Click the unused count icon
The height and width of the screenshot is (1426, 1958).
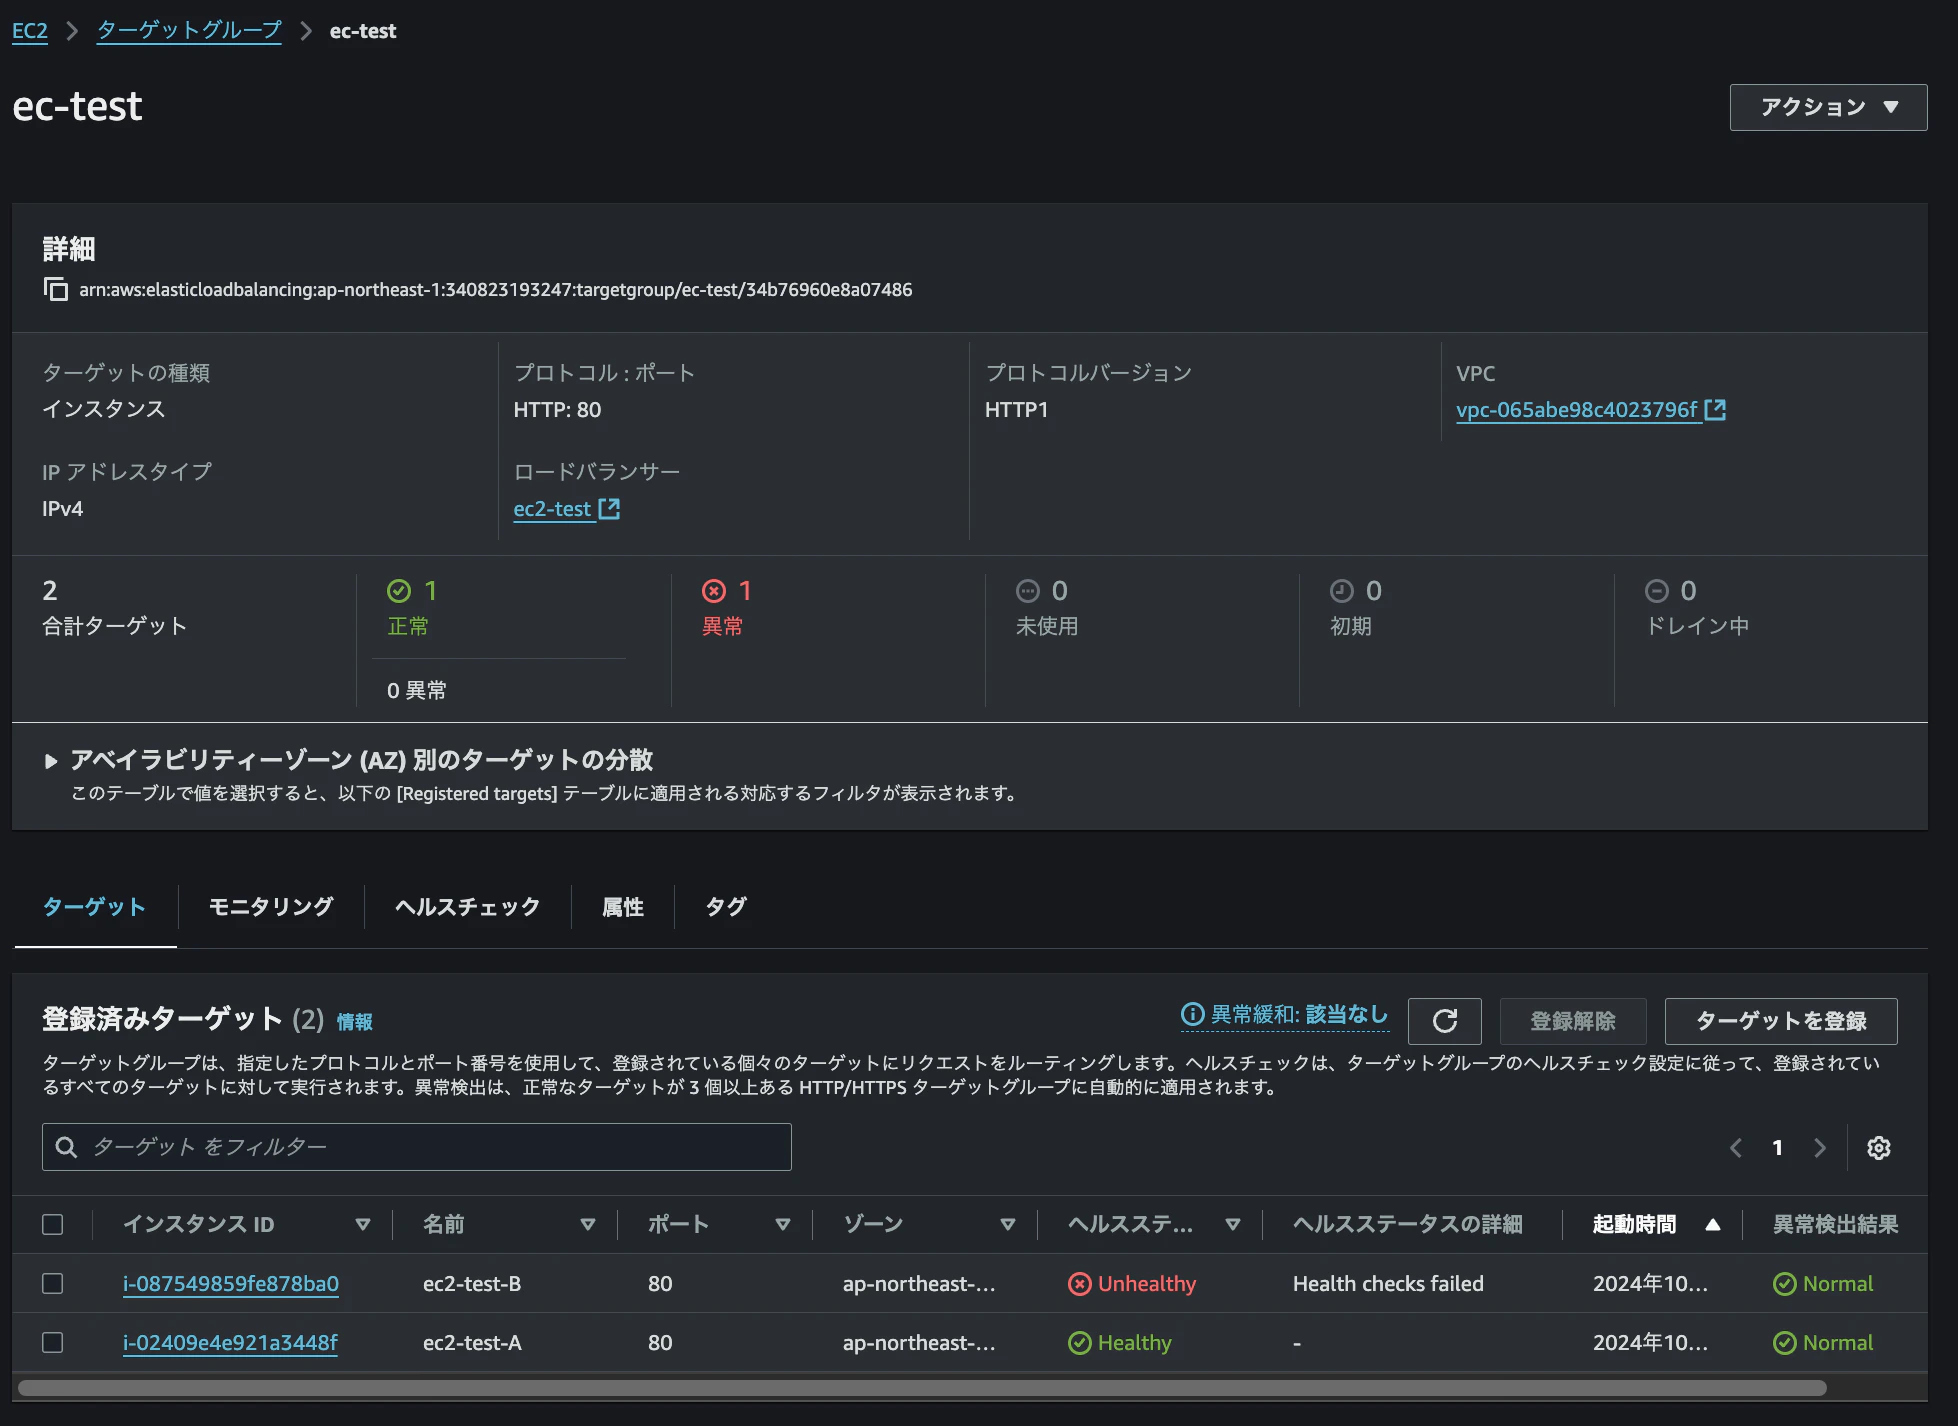click(x=1028, y=591)
